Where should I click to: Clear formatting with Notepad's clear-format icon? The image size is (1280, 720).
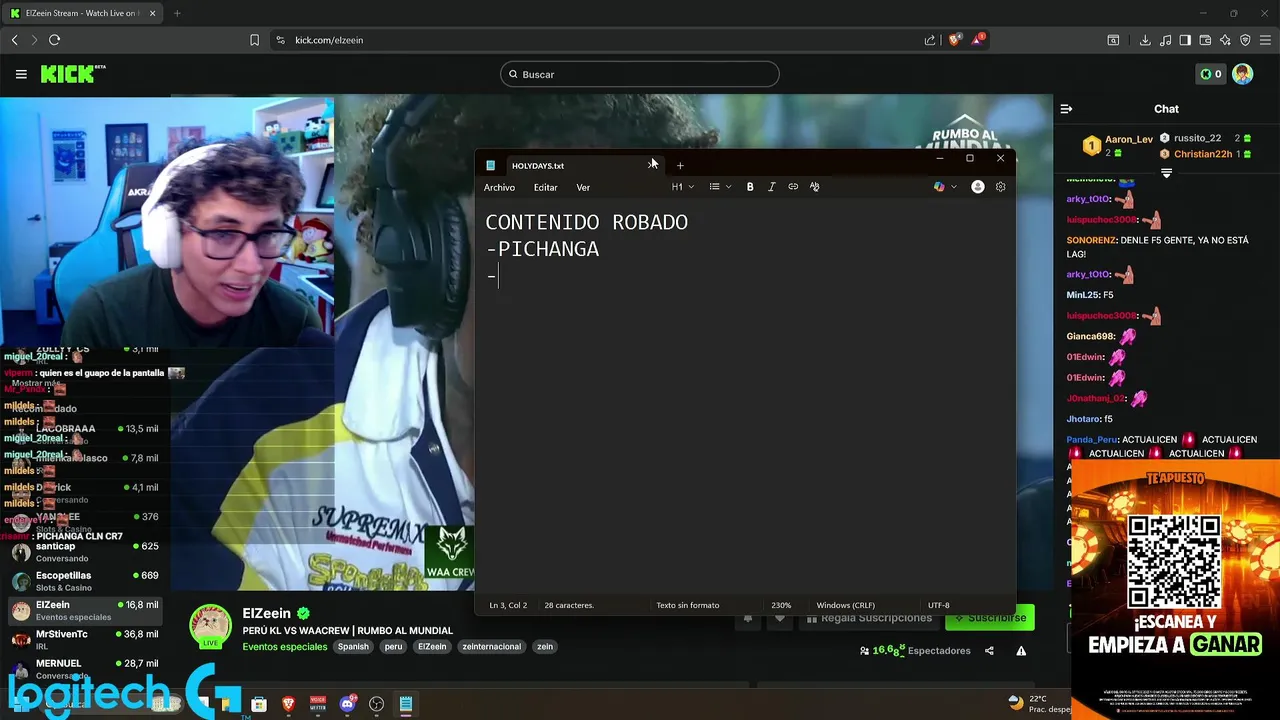tap(814, 187)
